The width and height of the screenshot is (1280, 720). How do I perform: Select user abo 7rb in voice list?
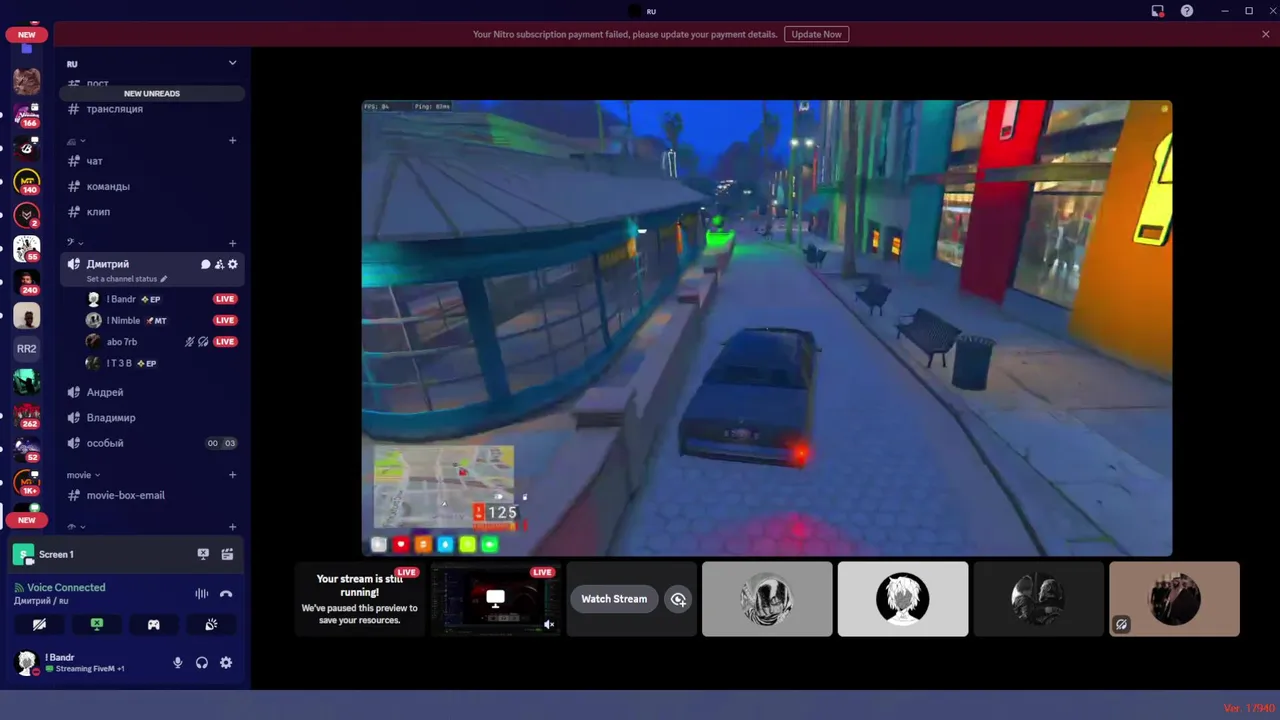click(x=122, y=342)
